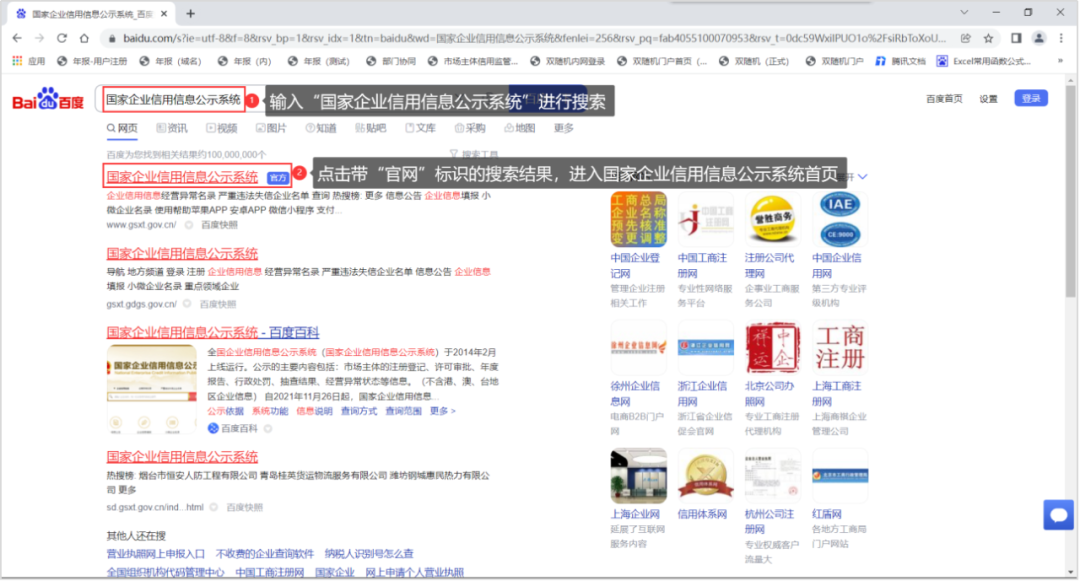Open the official 国家企业信用信息公示系统 result with 官方 badge

pos(183,177)
